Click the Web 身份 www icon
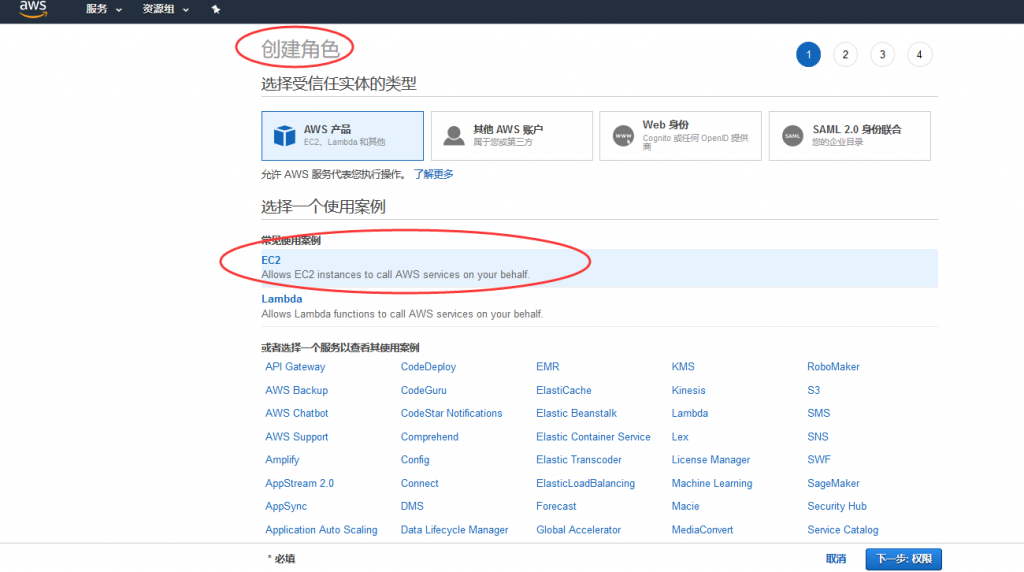1024x572 pixels. pyautogui.click(x=623, y=136)
